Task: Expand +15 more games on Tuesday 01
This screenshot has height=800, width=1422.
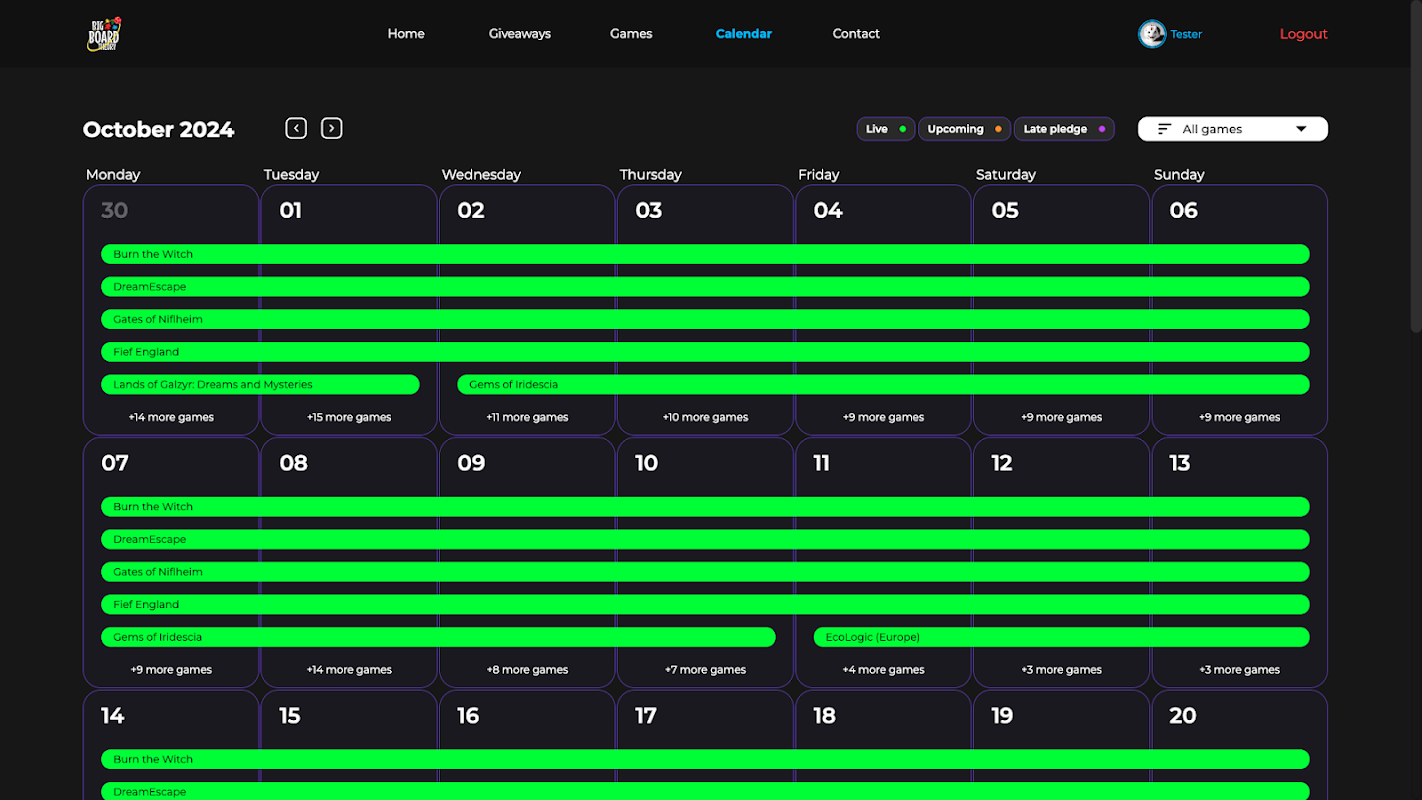Action: coord(349,417)
